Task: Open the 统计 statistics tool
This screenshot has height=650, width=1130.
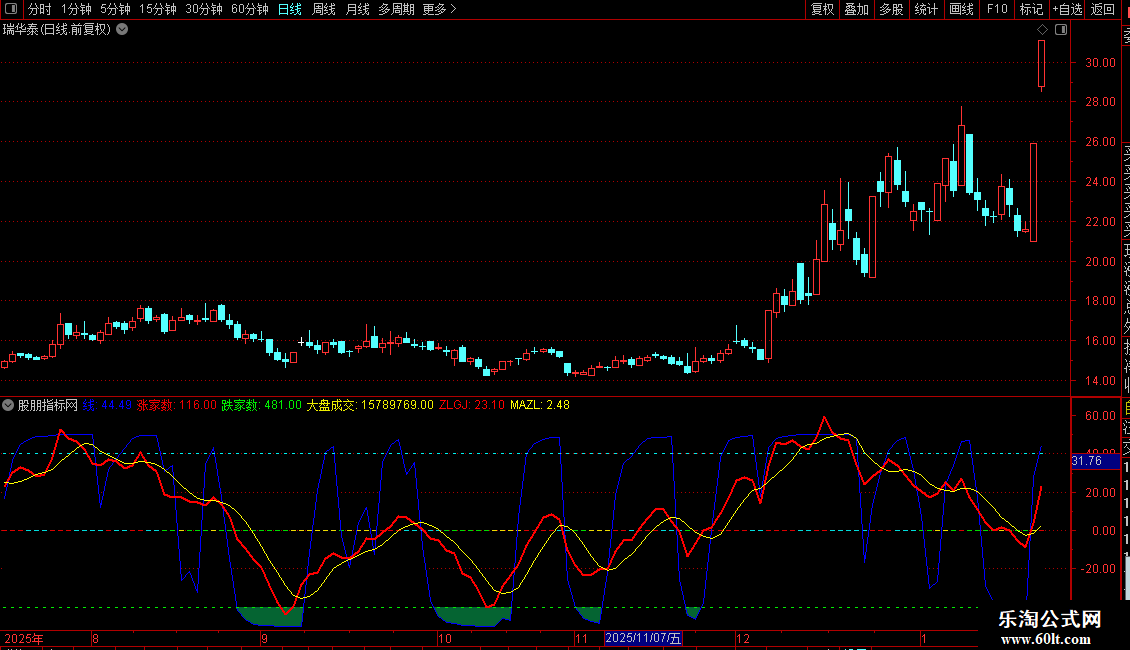Action: (x=926, y=9)
